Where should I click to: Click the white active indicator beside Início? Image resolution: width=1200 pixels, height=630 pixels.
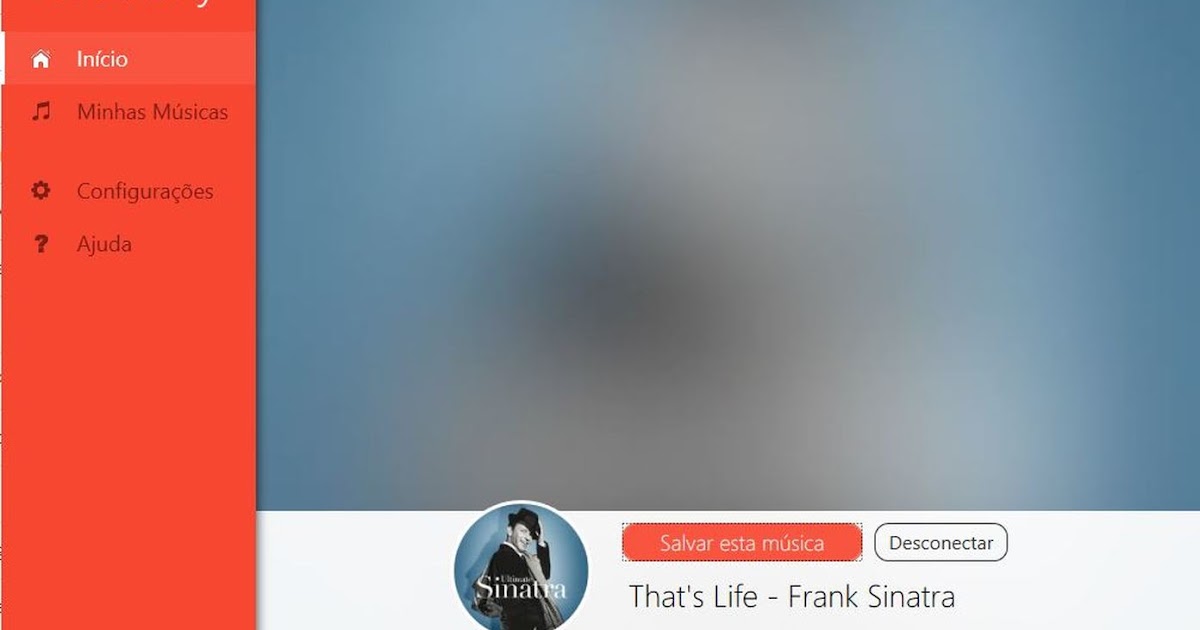2,59
